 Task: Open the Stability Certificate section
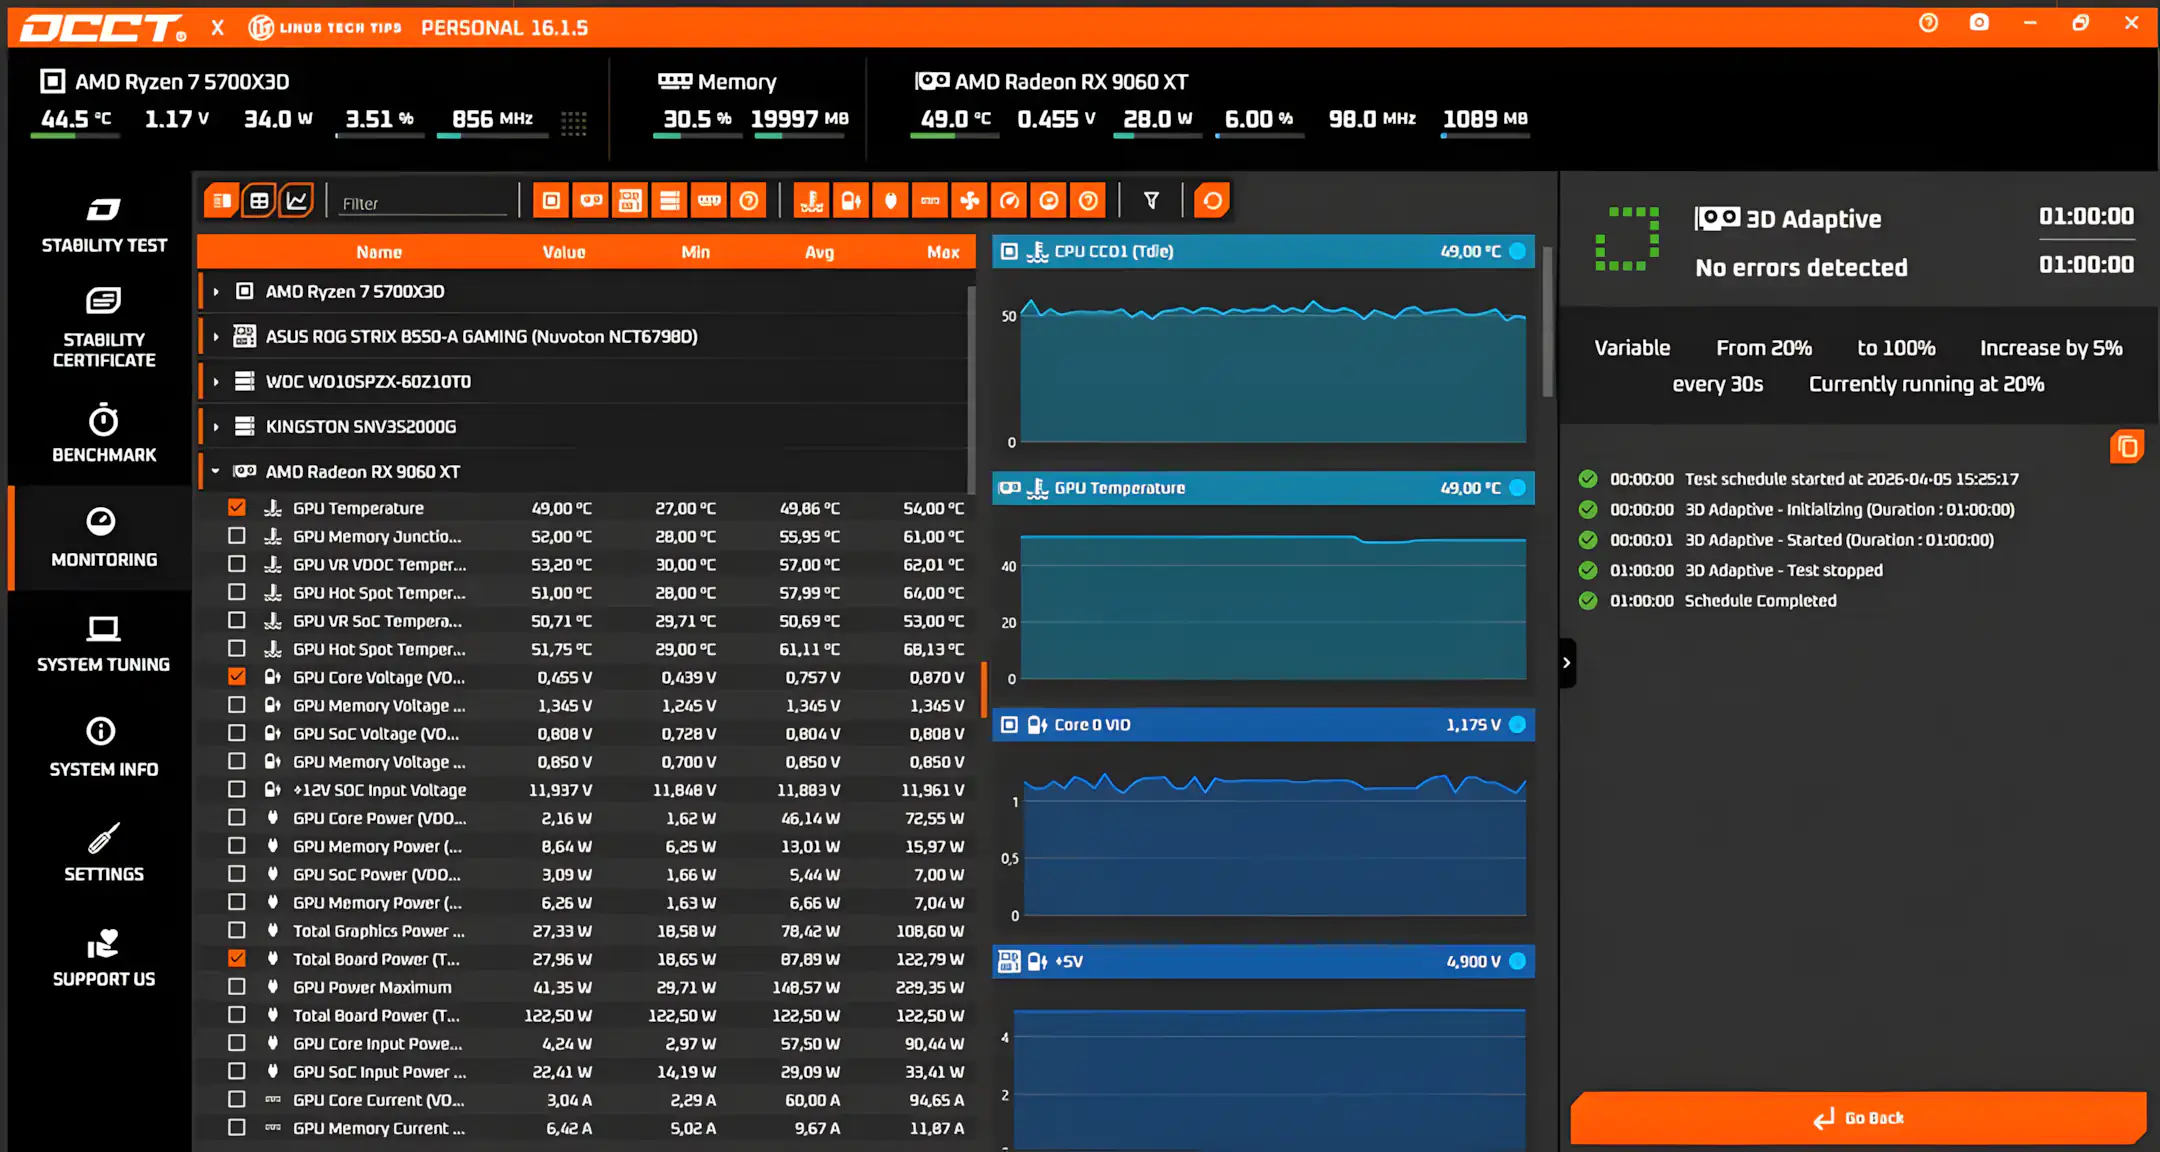pyautogui.click(x=104, y=327)
